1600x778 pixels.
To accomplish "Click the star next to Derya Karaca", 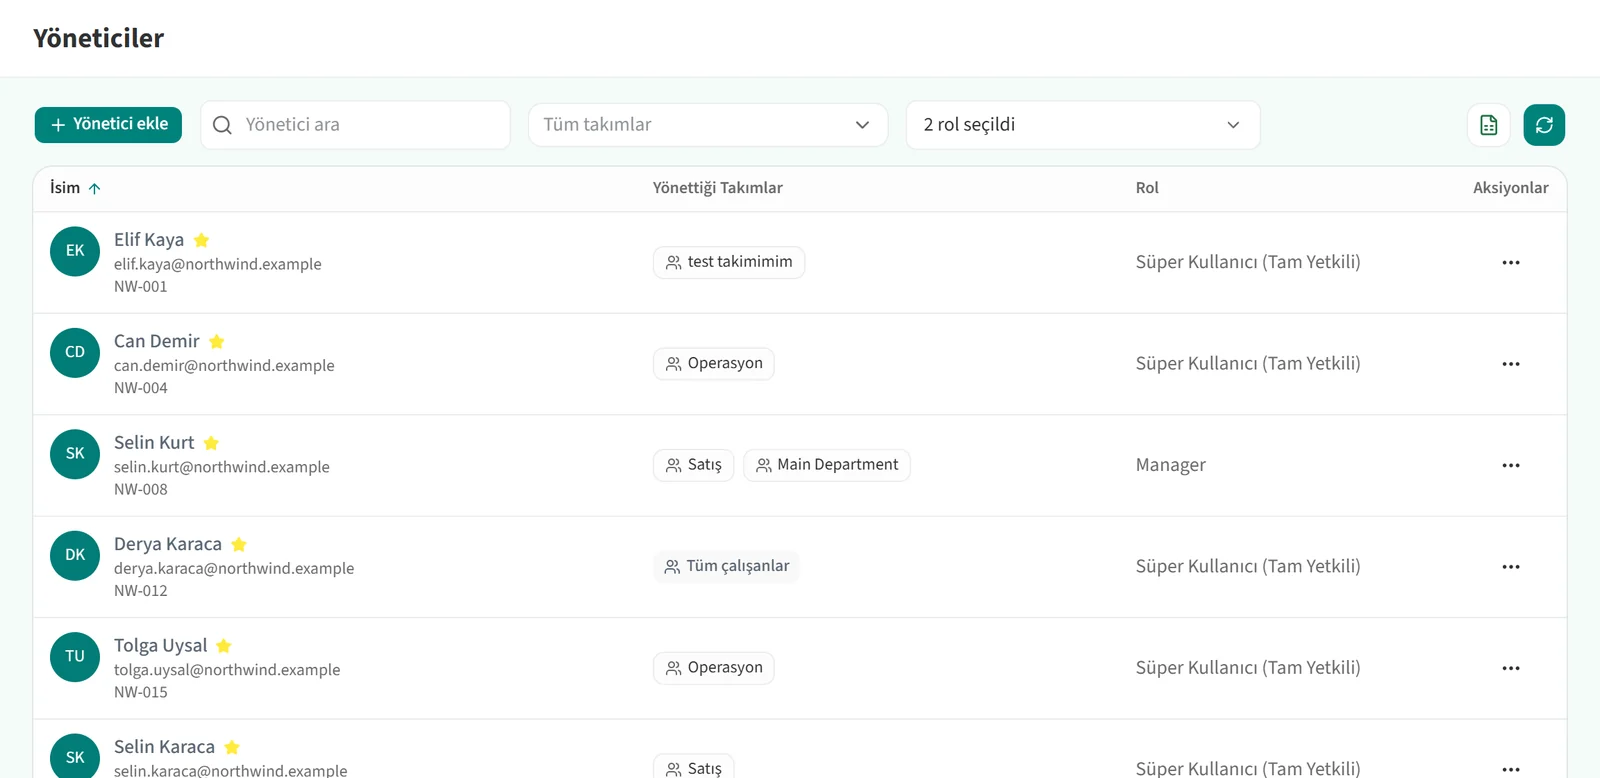I will tap(239, 544).
